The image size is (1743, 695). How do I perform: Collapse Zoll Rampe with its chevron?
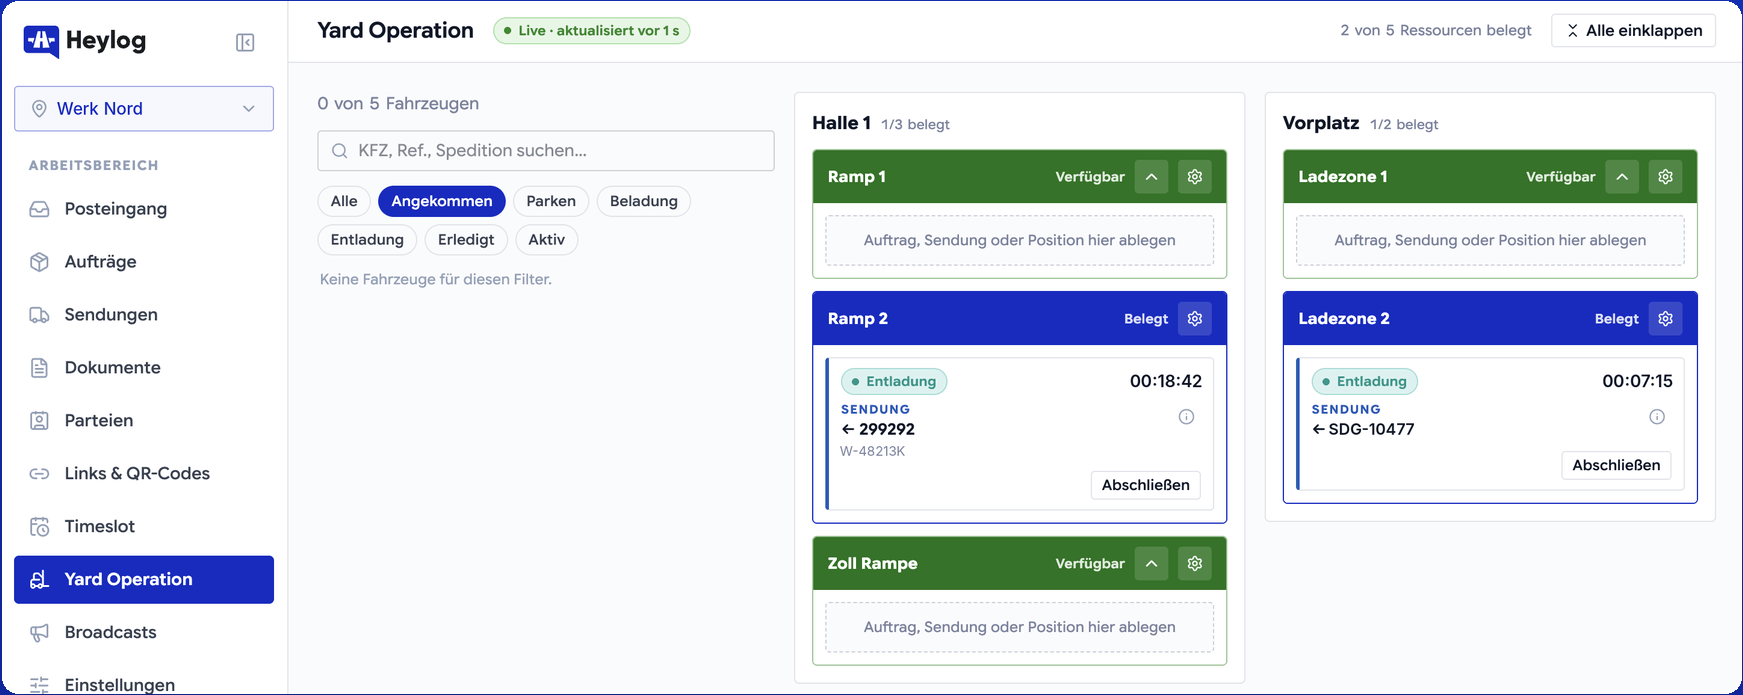point(1152,564)
